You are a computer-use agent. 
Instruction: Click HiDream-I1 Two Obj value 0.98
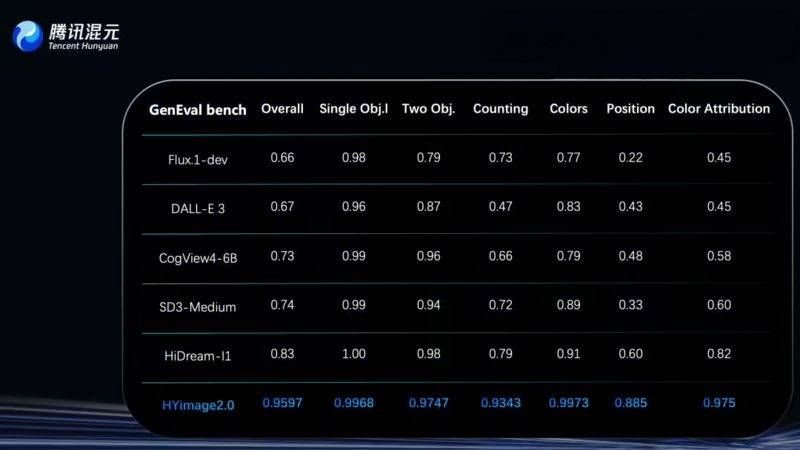[x=428, y=354]
